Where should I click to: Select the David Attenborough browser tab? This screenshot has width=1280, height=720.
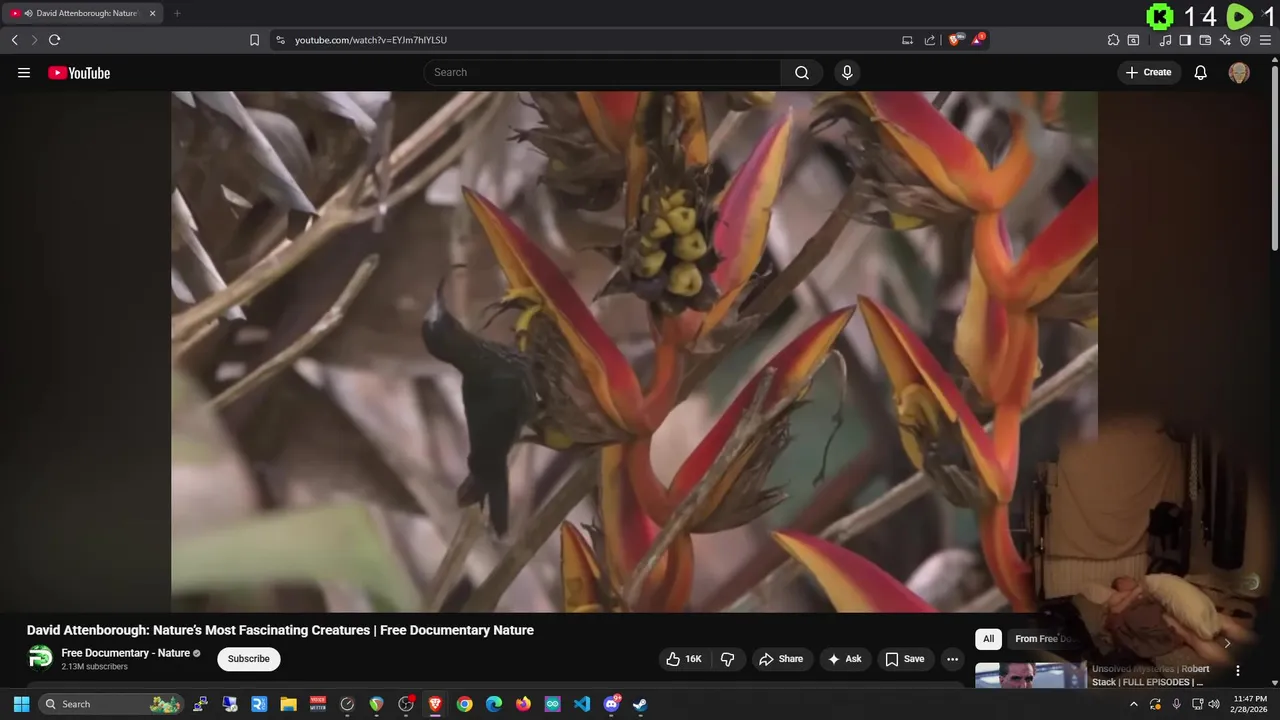[x=84, y=13]
